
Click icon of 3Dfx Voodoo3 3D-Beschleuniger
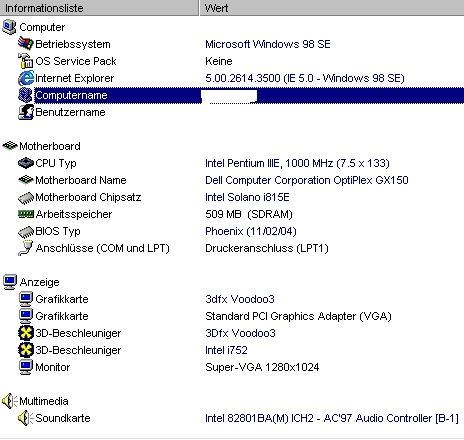pyautogui.click(x=26, y=333)
